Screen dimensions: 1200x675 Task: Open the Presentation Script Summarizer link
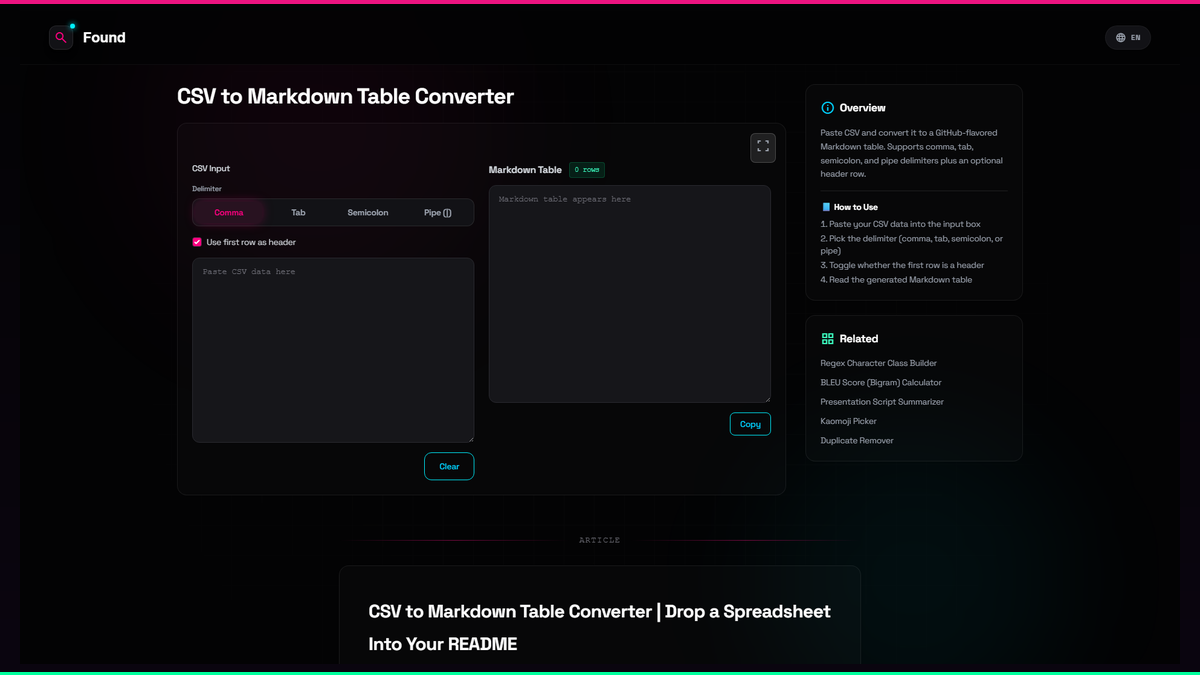pos(882,402)
